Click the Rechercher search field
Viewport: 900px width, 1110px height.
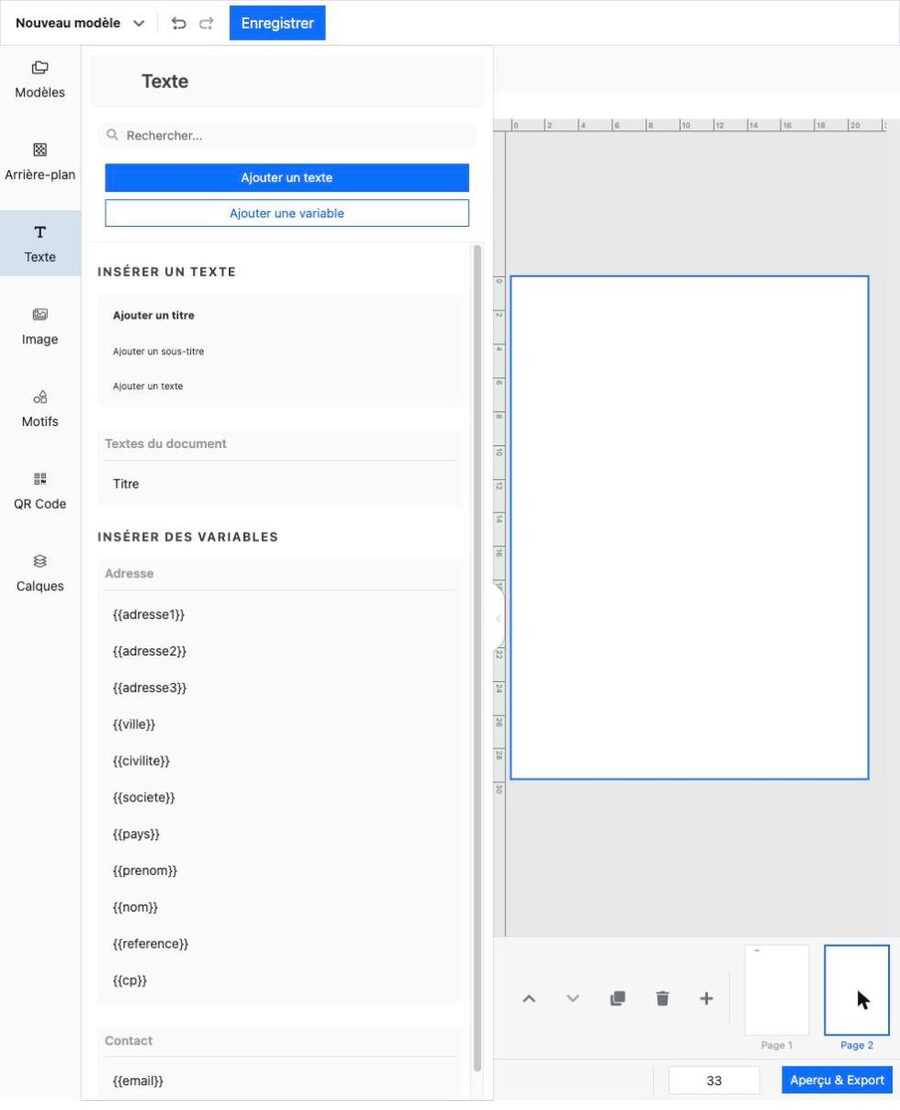click(287, 135)
